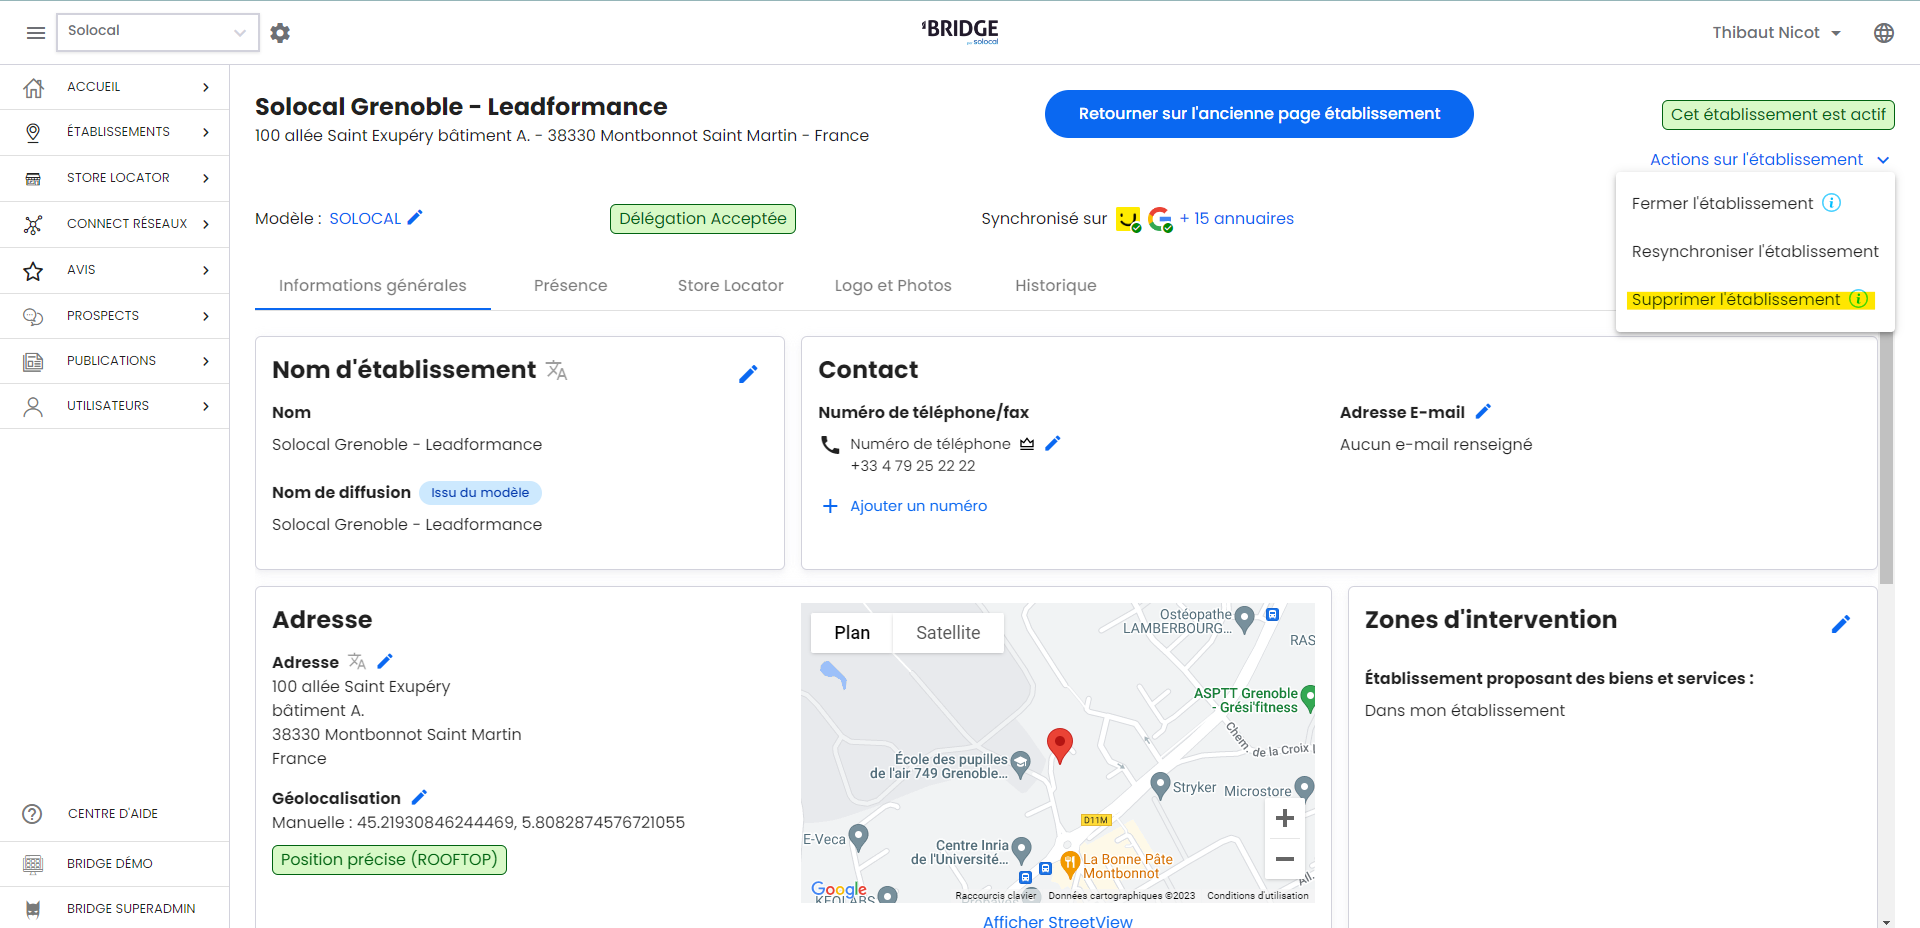Viewport: 1920px width, 928px height.
Task: Switch the map to Satellite view
Action: pyautogui.click(x=947, y=633)
